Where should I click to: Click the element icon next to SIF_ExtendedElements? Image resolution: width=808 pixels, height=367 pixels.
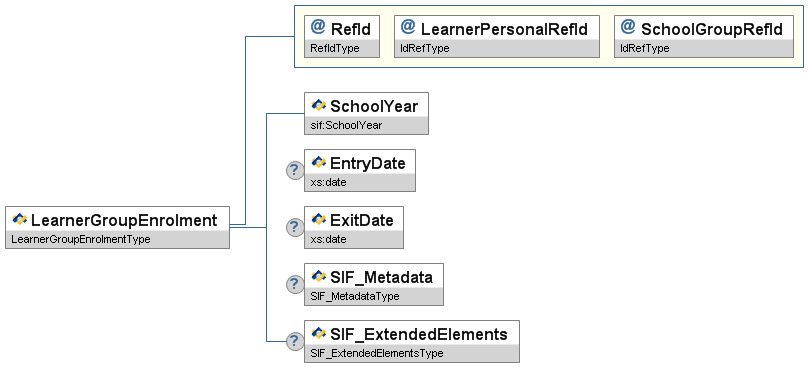[x=319, y=333]
